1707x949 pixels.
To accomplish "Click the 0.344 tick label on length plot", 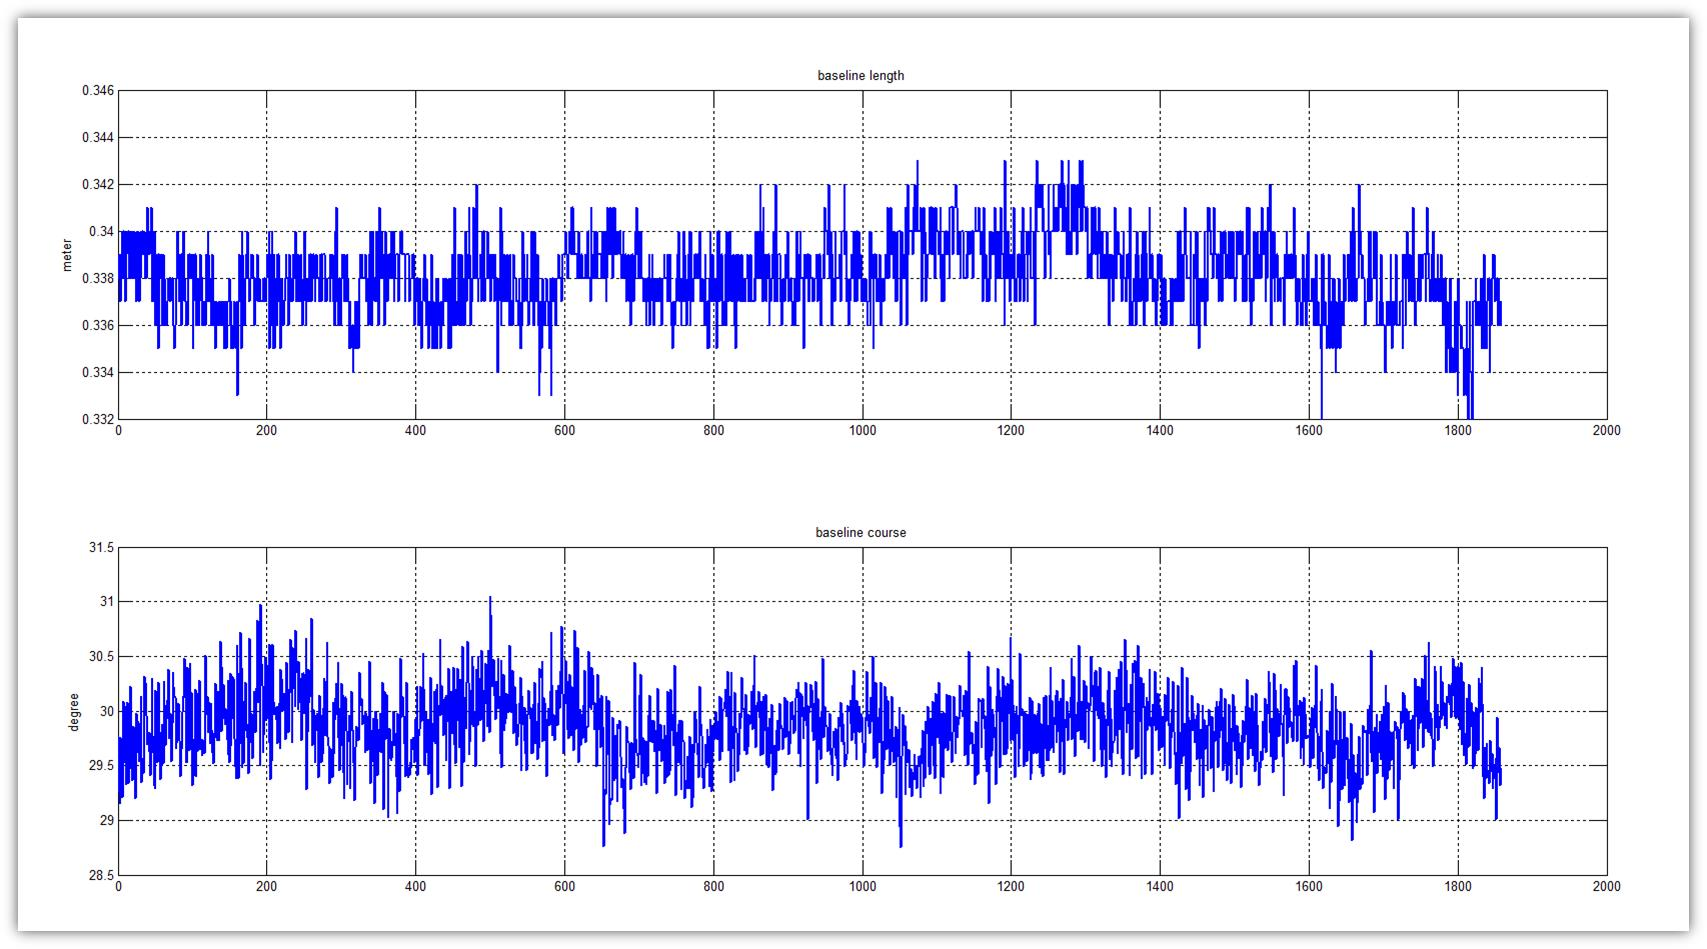I will click(98, 138).
